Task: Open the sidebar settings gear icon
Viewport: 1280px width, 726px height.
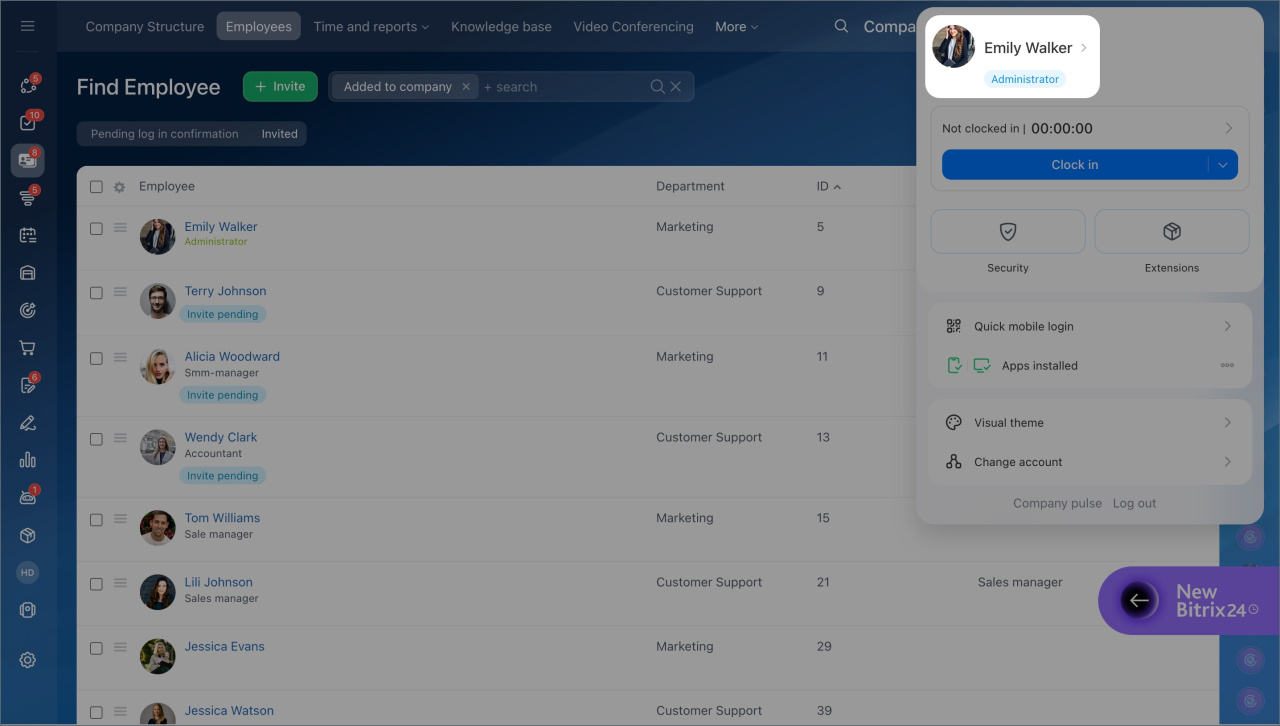Action: (x=28, y=660)
